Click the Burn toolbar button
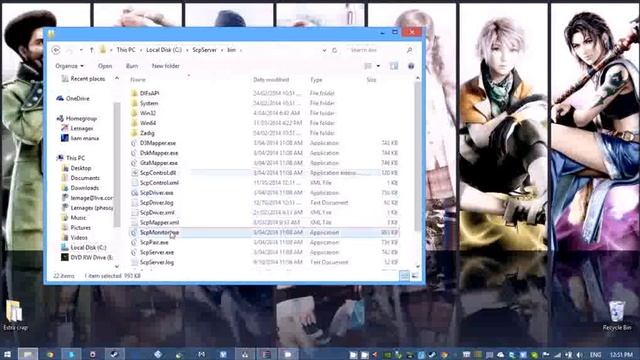The image size is (640, 360). coord(132,66)
